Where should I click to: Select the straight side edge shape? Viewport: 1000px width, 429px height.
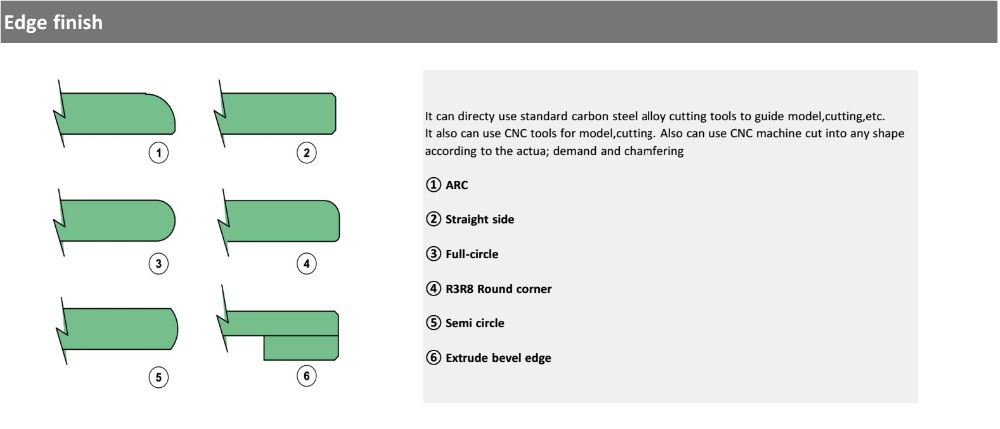276,113
